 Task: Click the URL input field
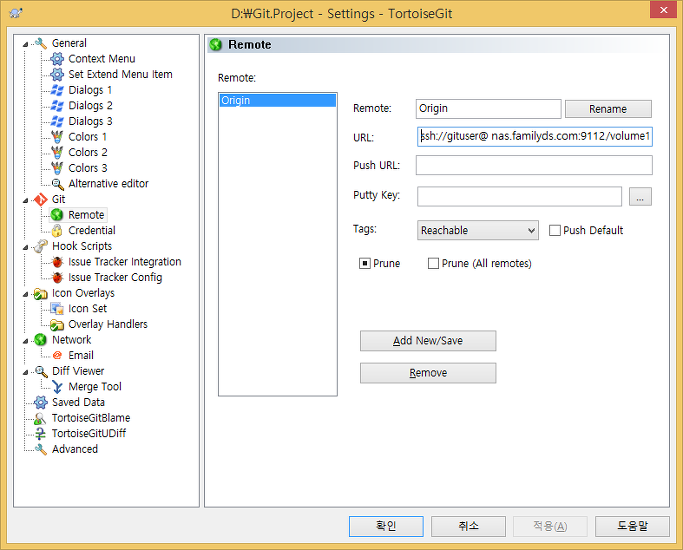click(x=534, y=137)
